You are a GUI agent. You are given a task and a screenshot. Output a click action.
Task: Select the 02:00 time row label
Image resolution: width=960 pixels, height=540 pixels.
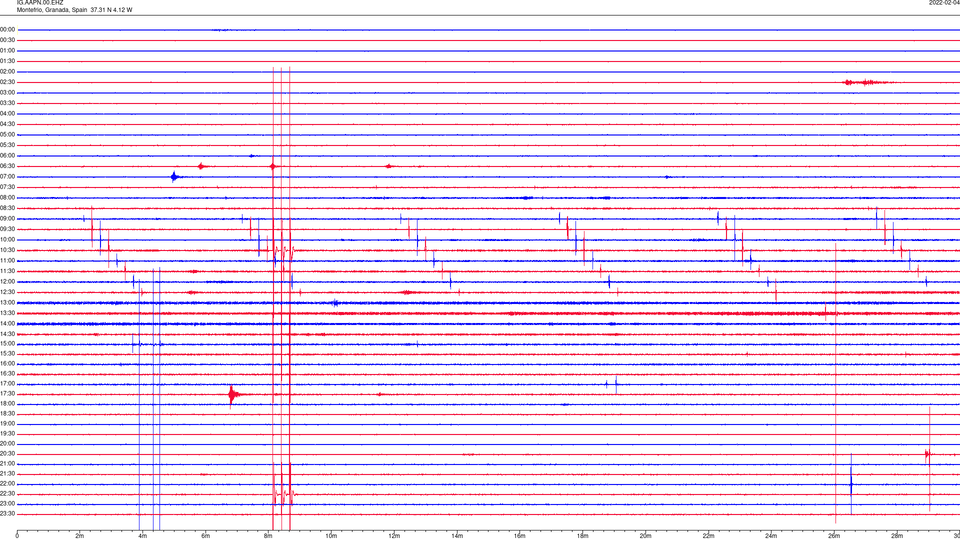pyautogui.click(x=7, y=72)
